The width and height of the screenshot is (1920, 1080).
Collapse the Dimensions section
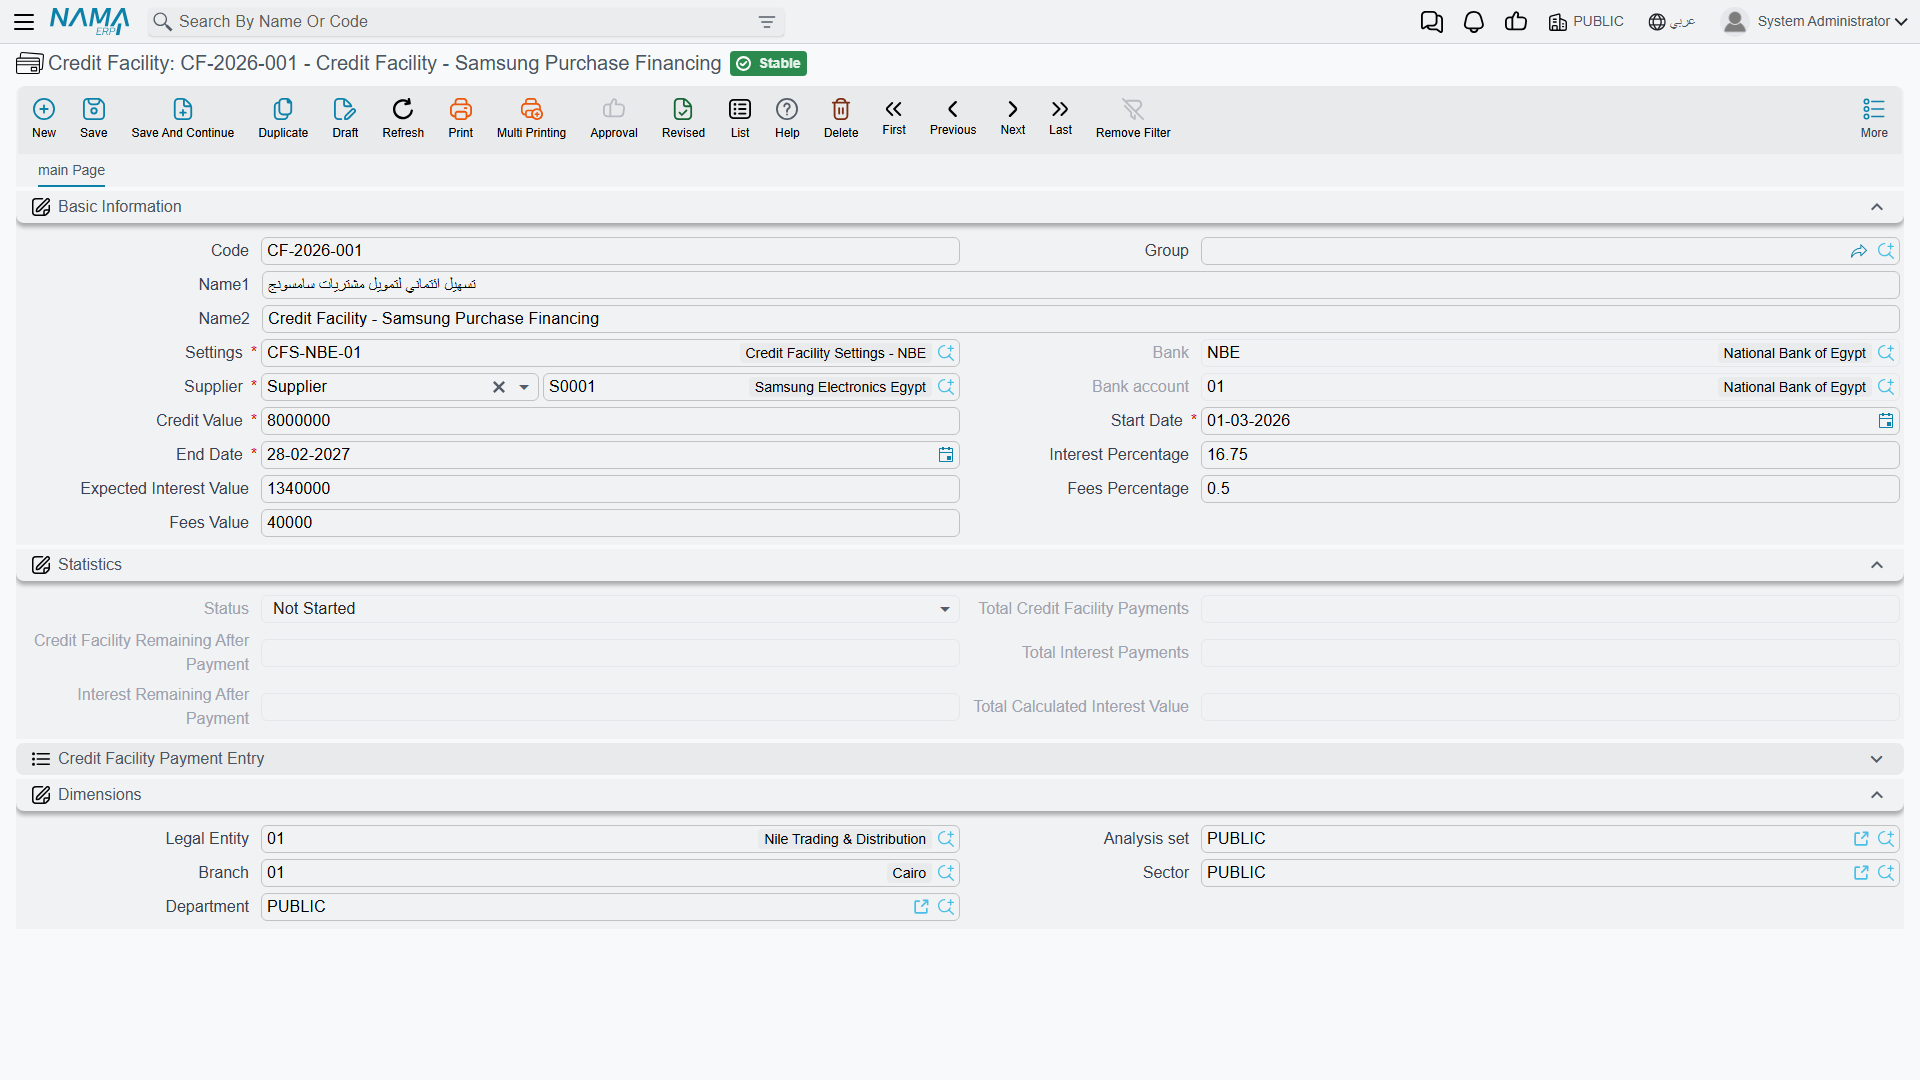[1877, 795]
